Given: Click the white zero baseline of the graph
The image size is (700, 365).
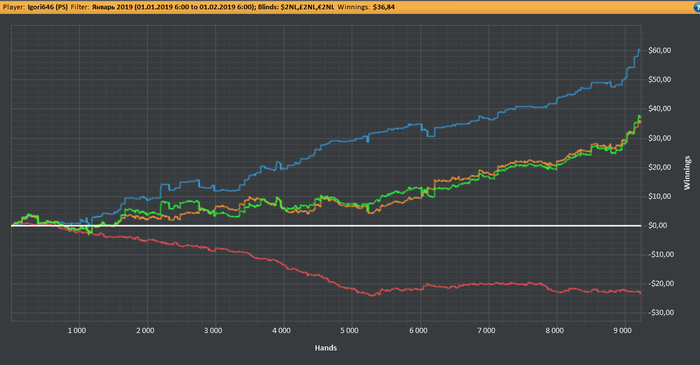Looking at the screenshot, I should [x=326, y=225].
